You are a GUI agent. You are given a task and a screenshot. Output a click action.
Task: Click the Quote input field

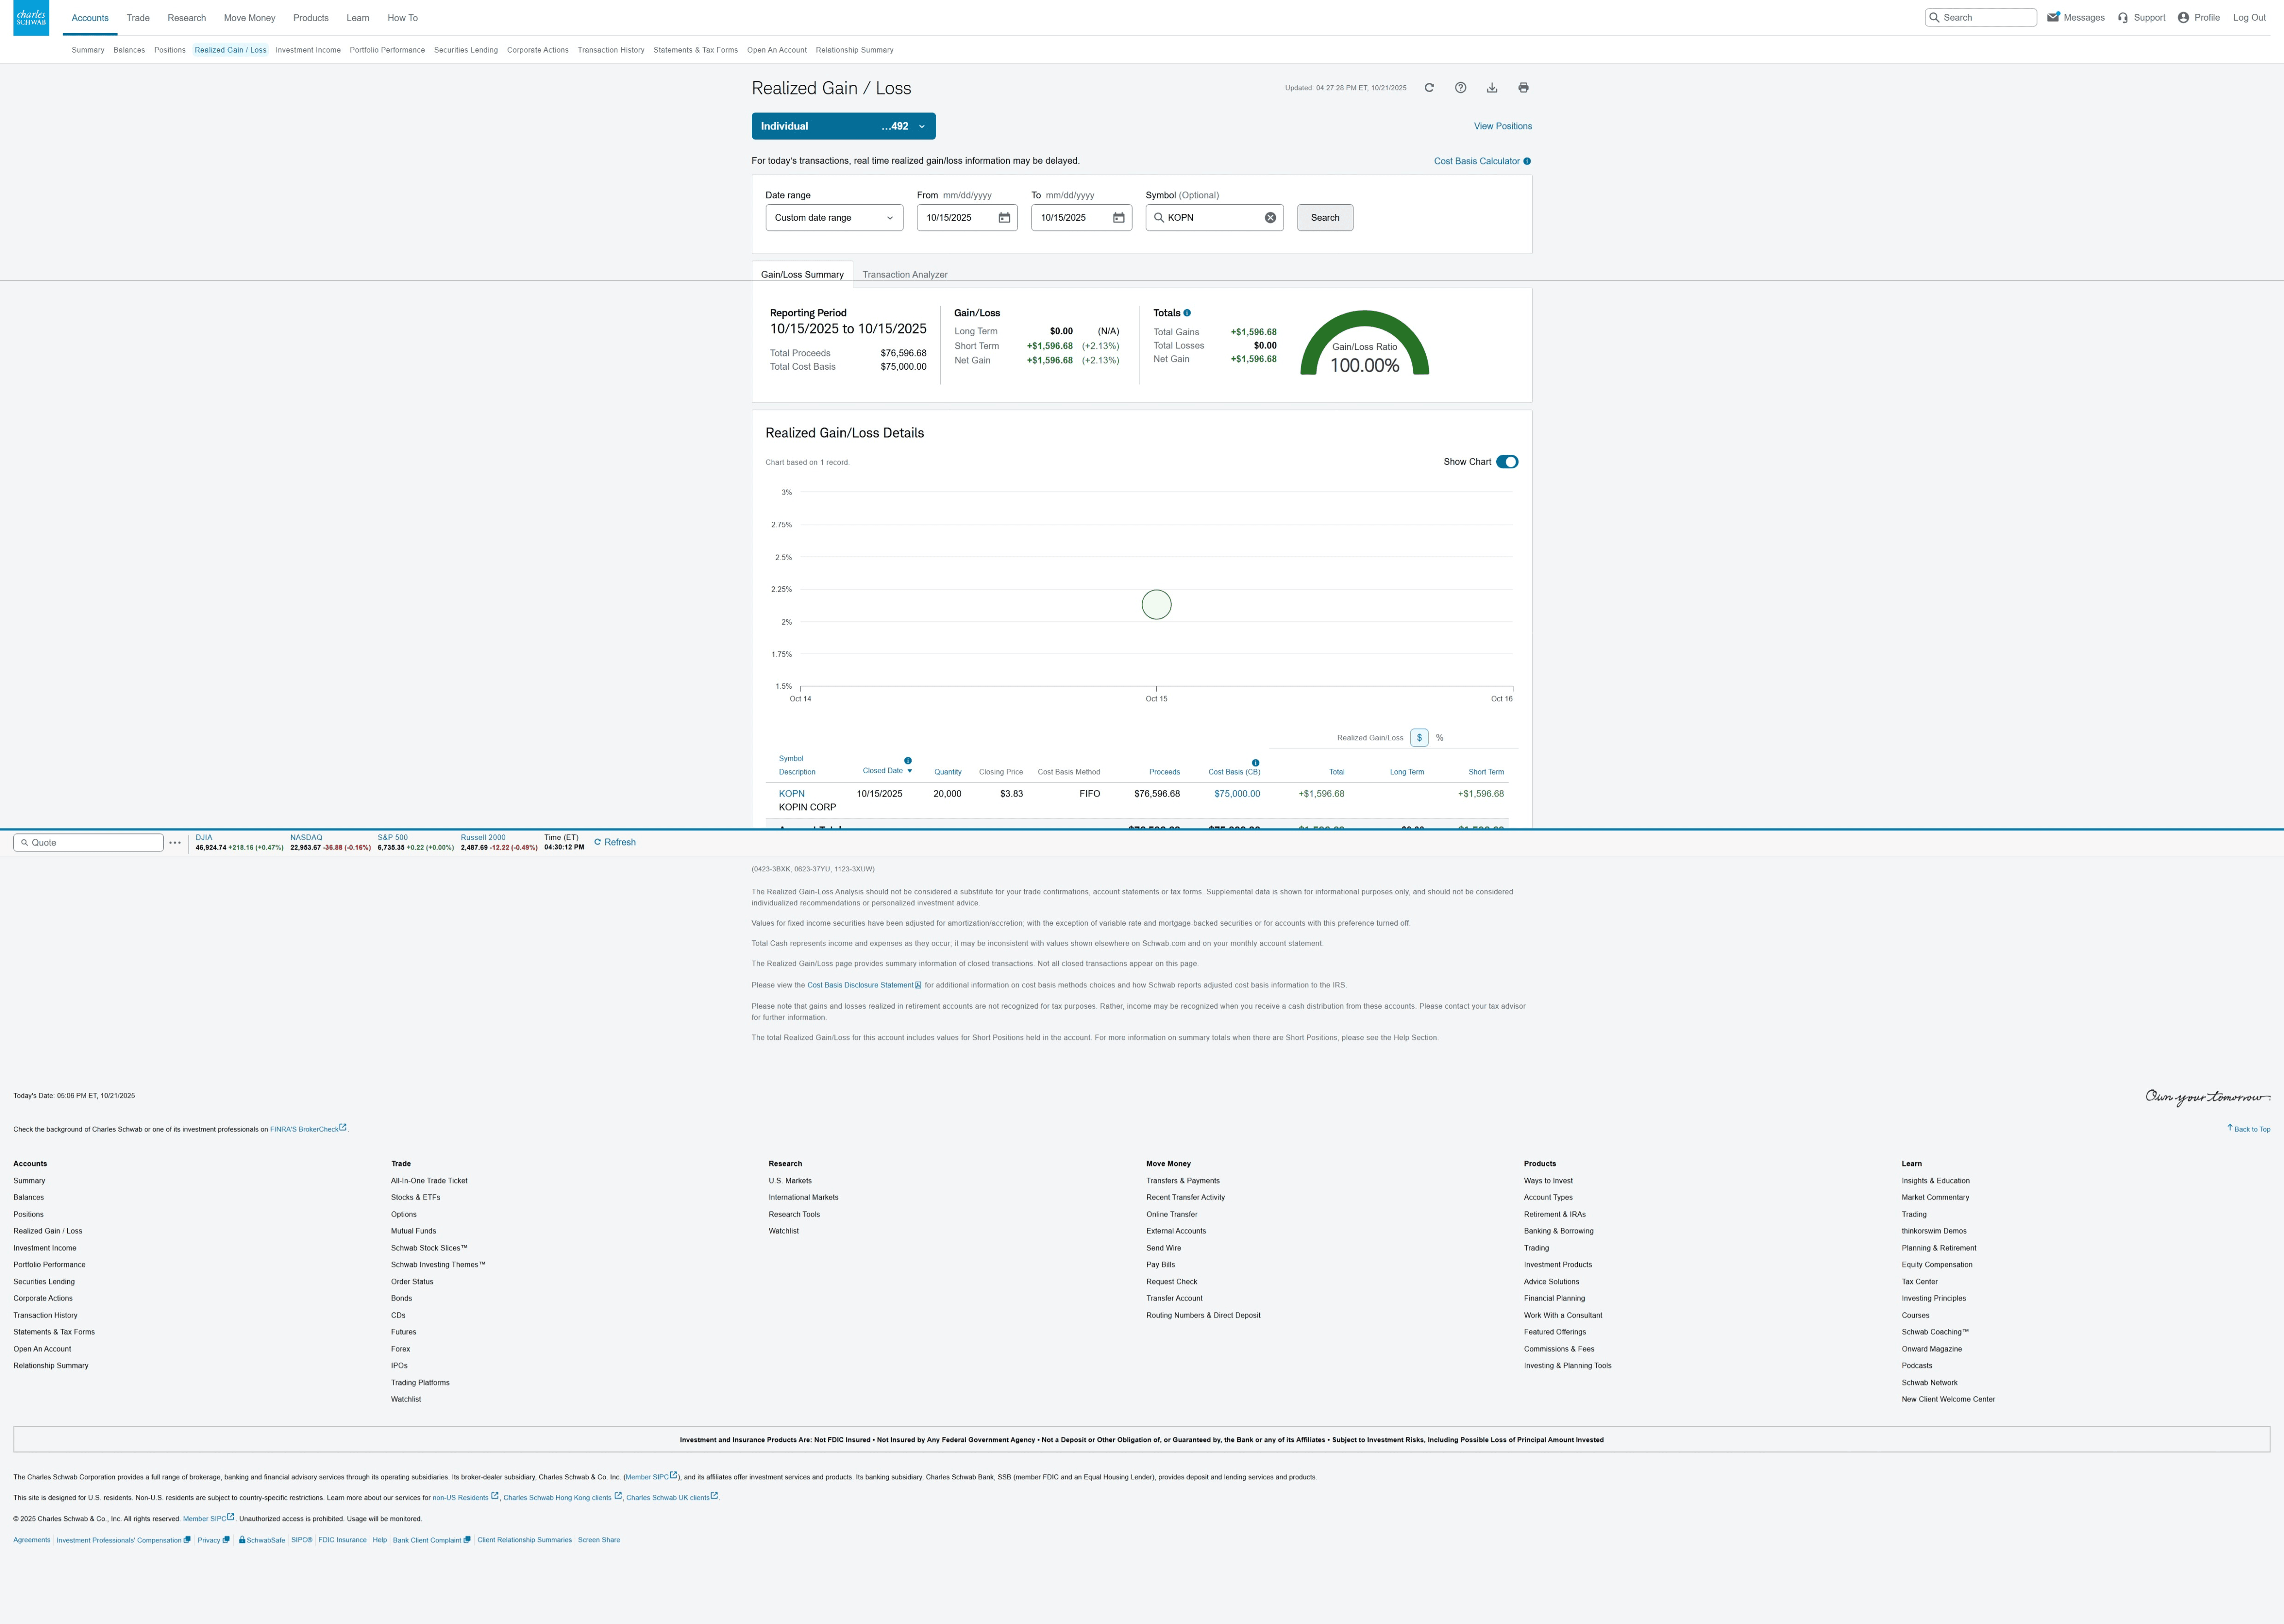click(x=89, y=843)
